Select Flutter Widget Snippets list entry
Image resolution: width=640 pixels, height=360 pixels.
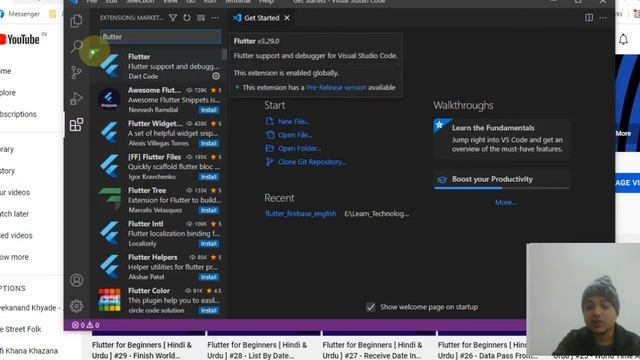[158, 133]
